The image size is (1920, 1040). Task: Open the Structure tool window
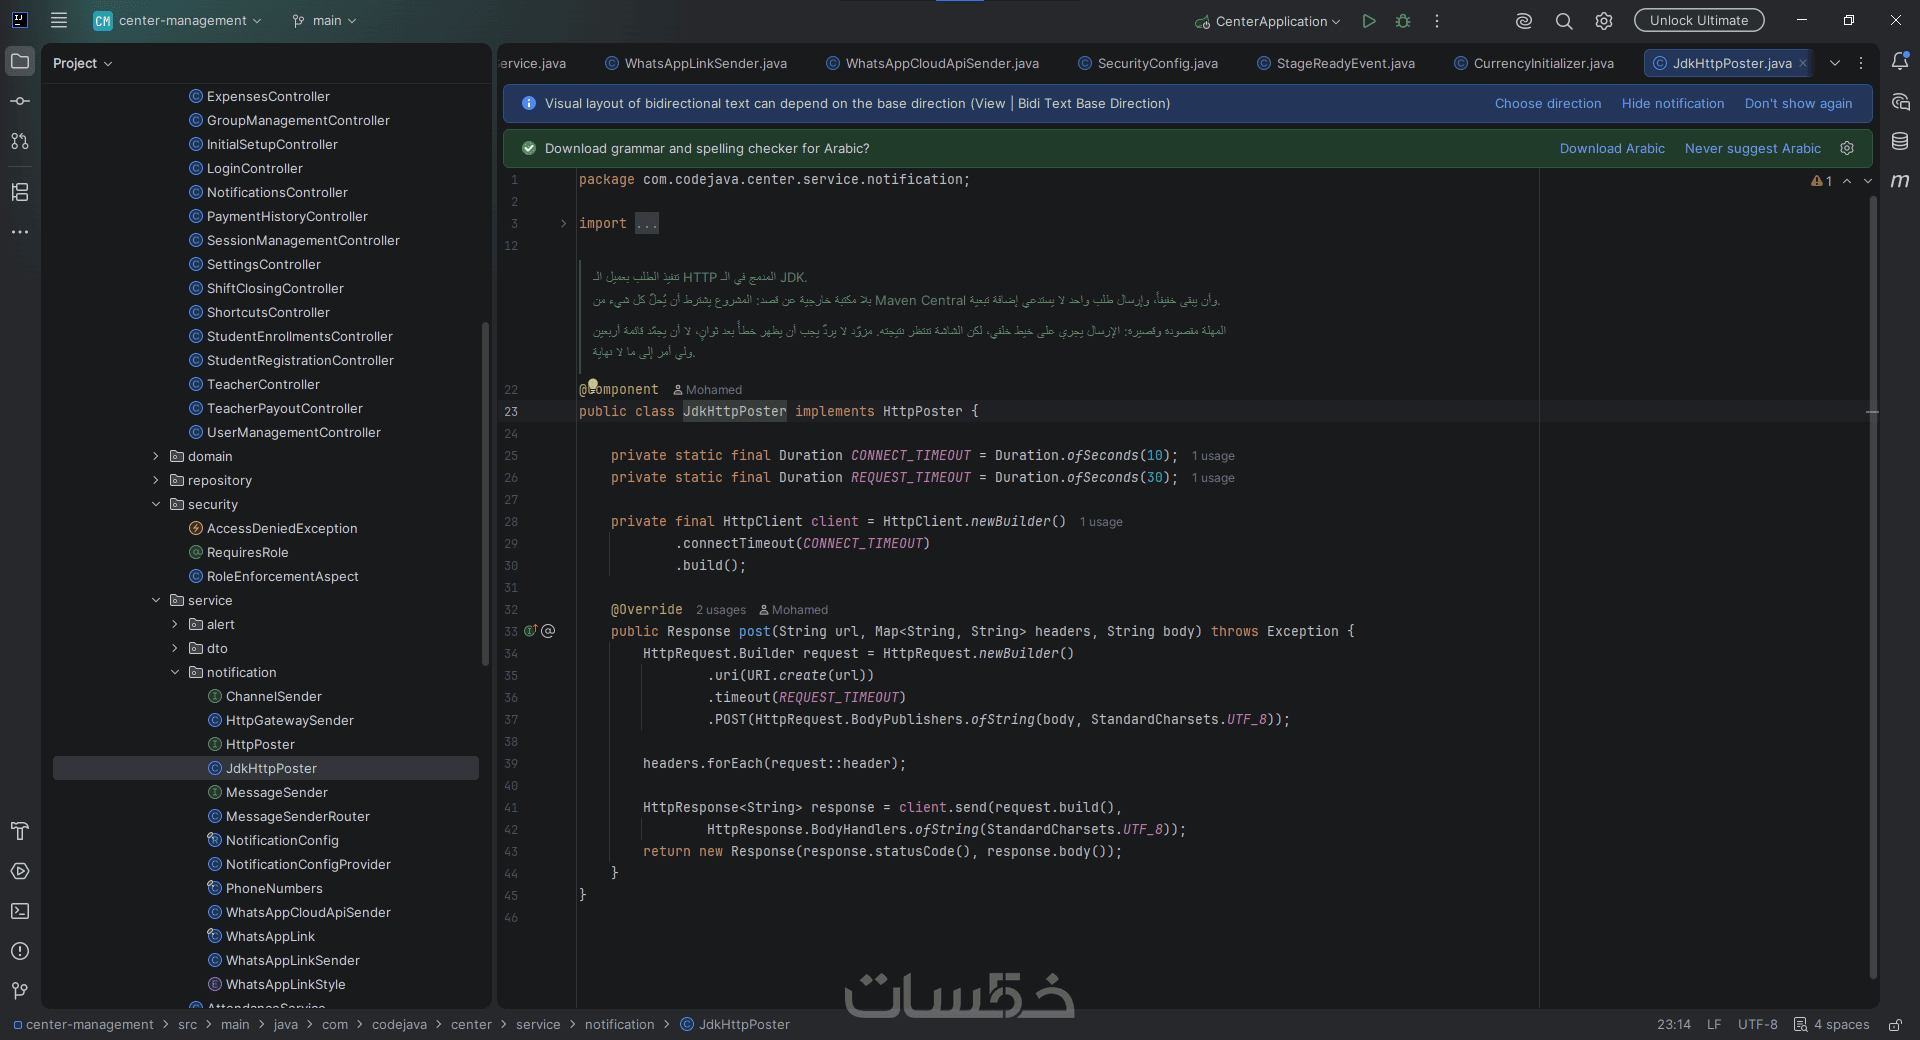(x=20, y=192)
